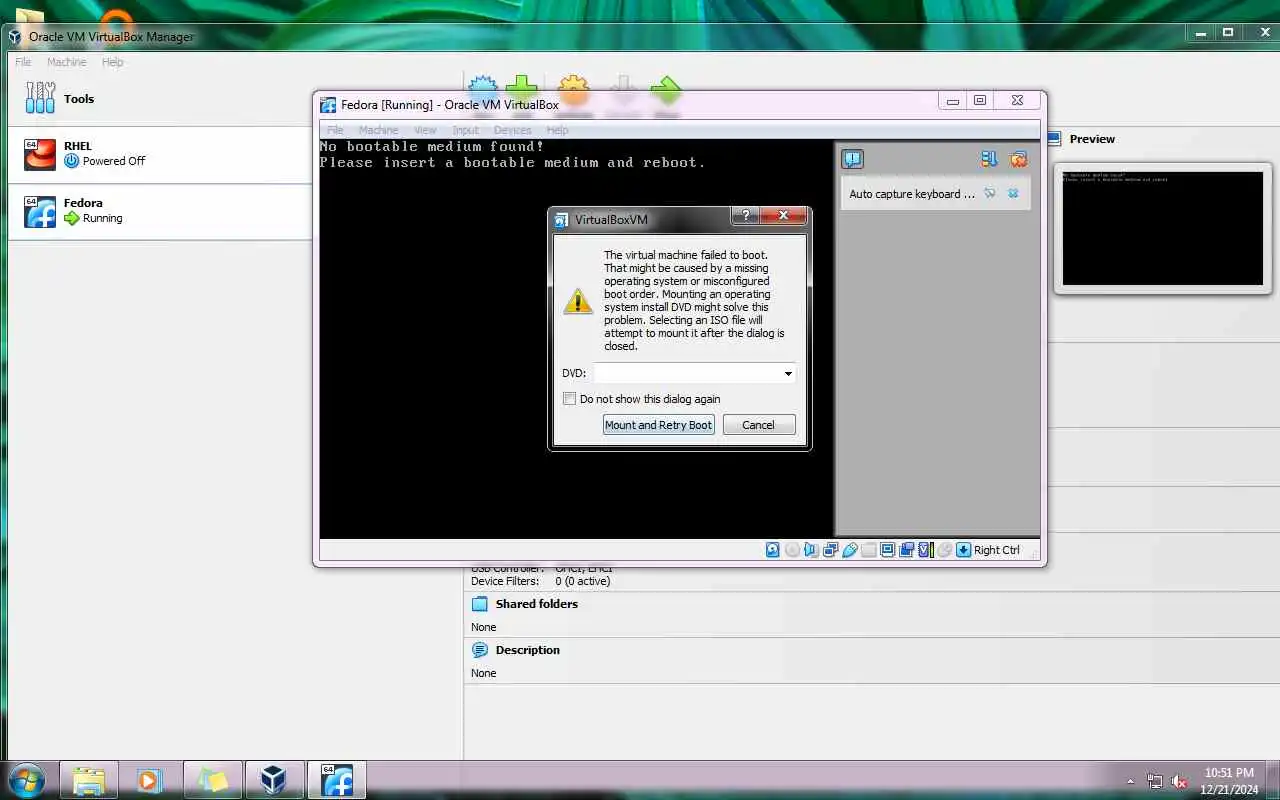This screenshot has width=1280, height=800.
Task: Open Machine menu in the Fedora VM window
Action: (379, 130)
